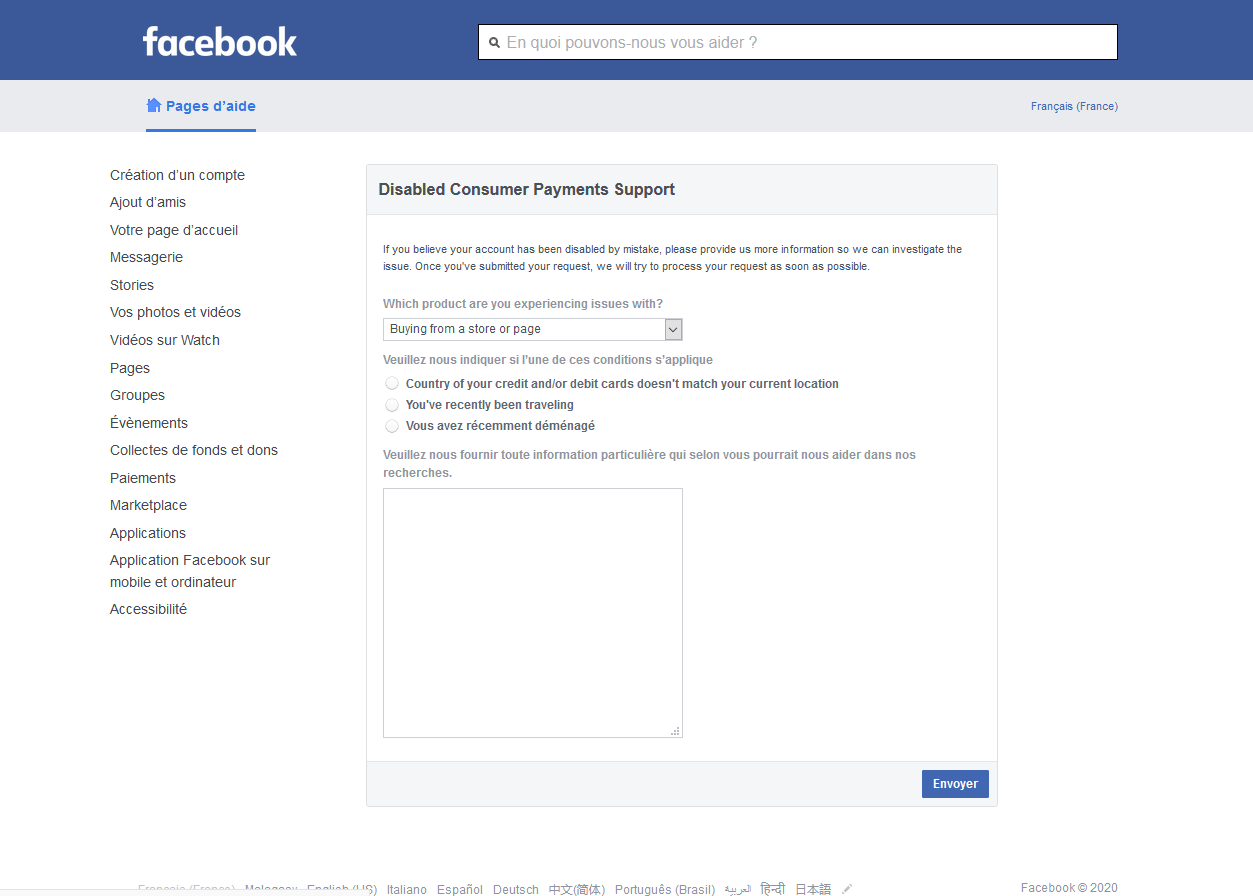Click the pencil icon beside footer languages
1253x896 pixels.
pyautogui.click(x=847, y=888)
